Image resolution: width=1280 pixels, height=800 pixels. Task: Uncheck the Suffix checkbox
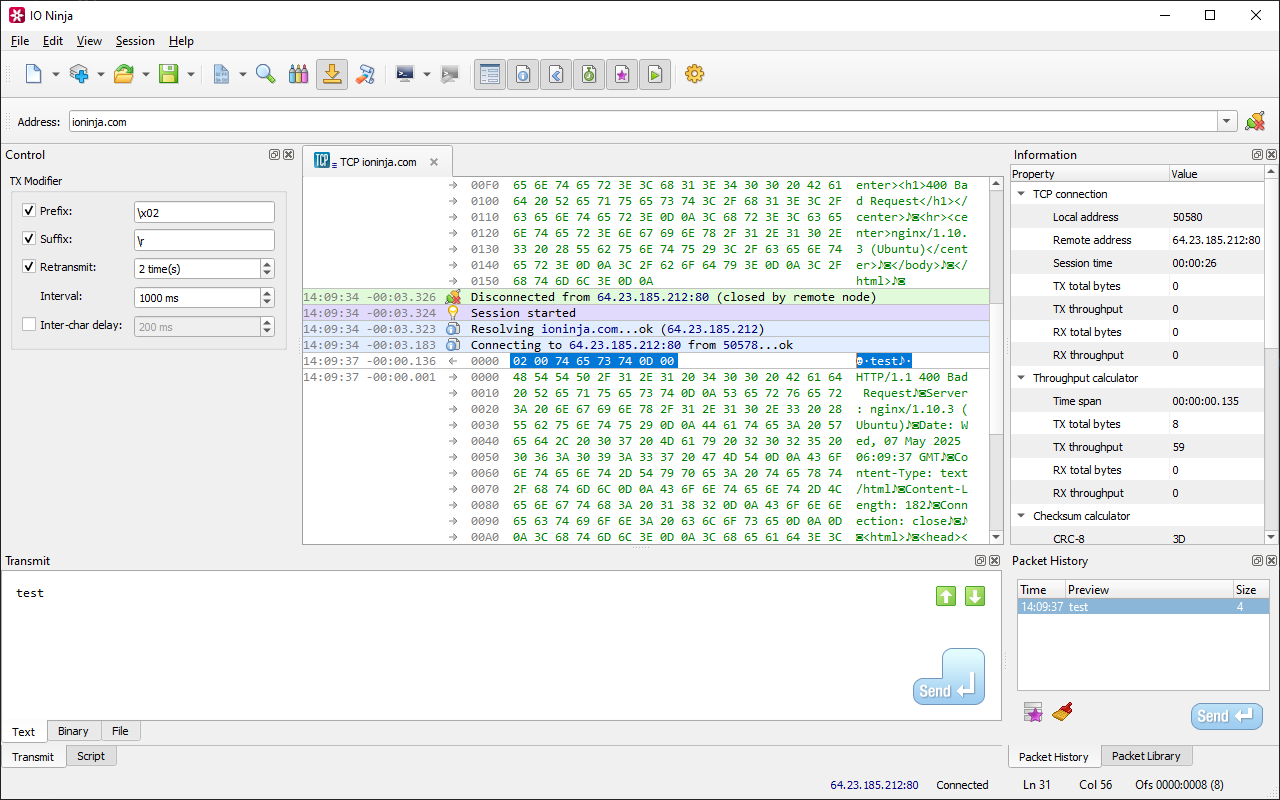point(29,239)
